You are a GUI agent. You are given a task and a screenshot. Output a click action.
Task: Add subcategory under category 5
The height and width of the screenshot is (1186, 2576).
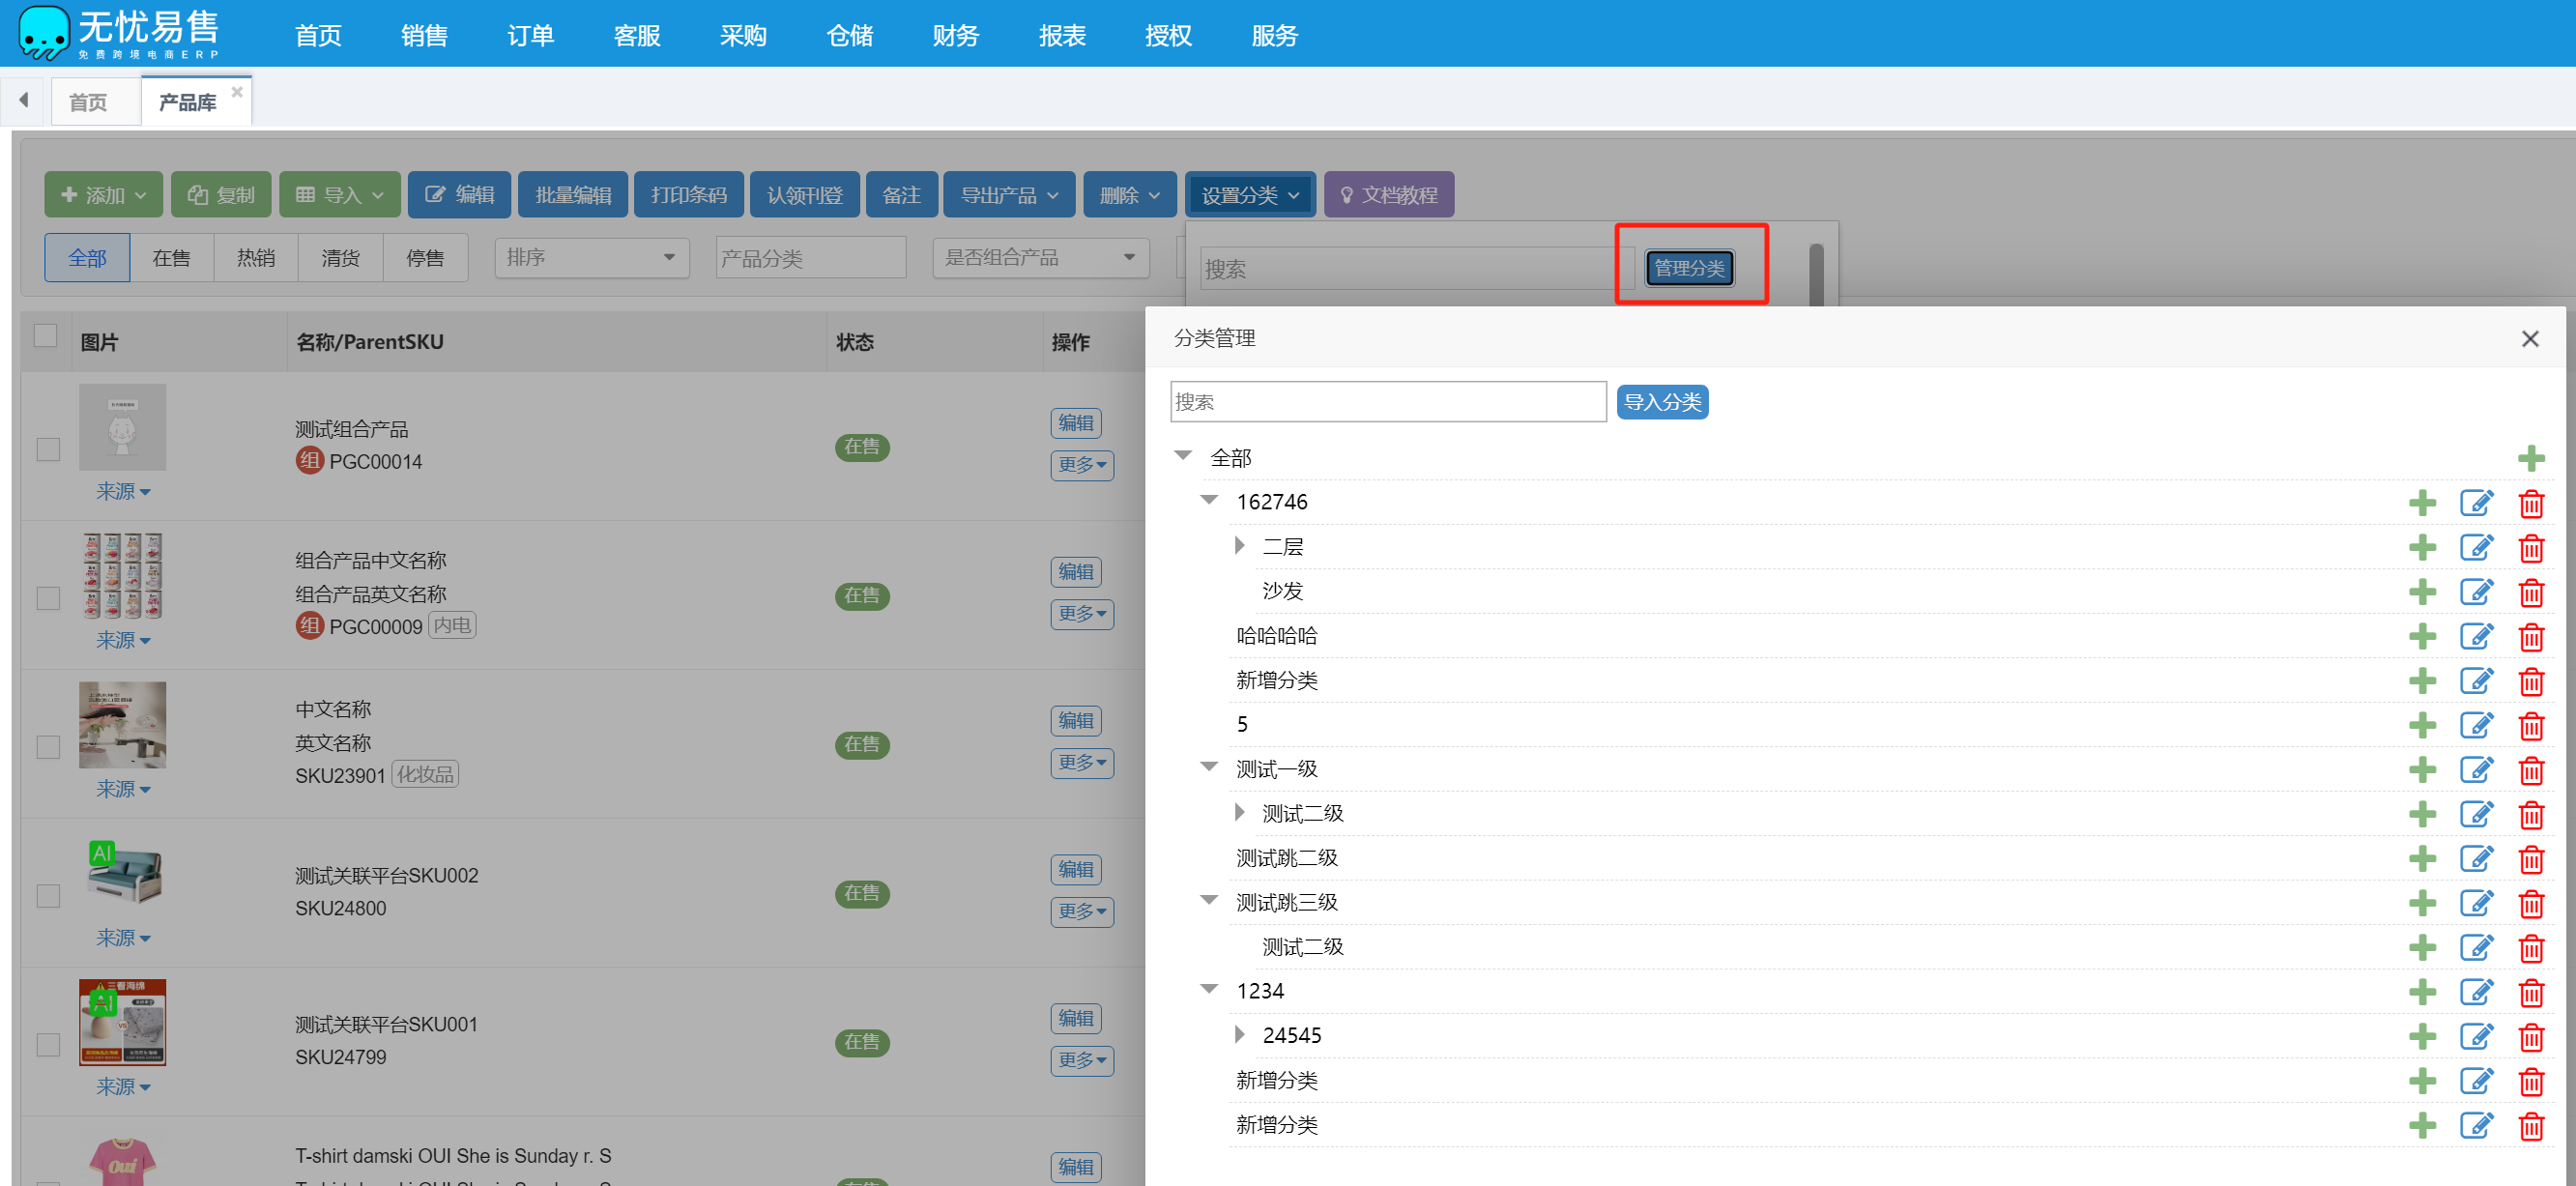pyautogui.click(x=2422, y=726)
